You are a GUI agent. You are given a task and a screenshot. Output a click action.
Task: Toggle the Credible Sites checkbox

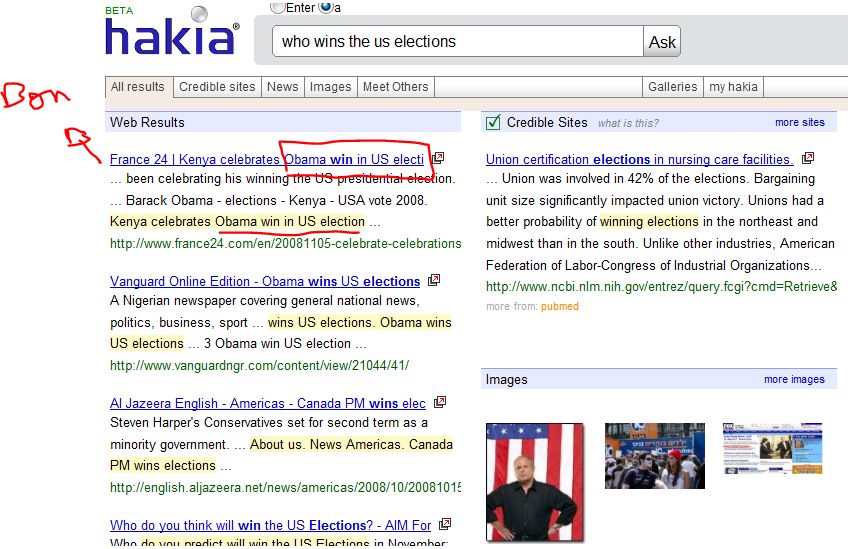pos(493,123)
